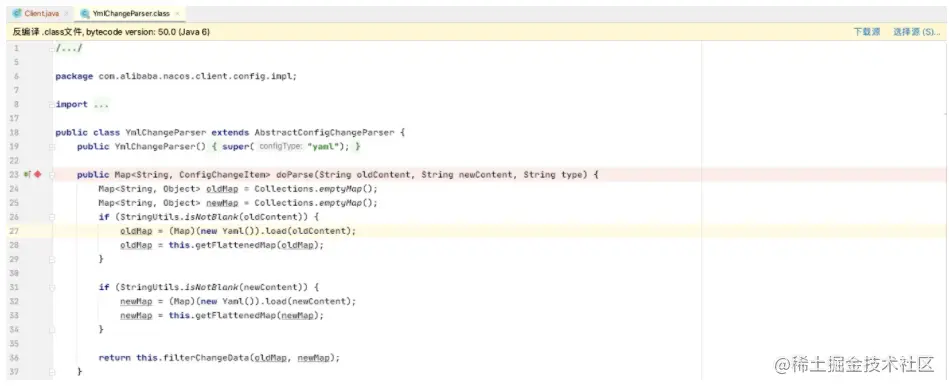The image size is (949, 389).
Task: Select the YmlChangeParser.class tab
Action: point(131,13)
